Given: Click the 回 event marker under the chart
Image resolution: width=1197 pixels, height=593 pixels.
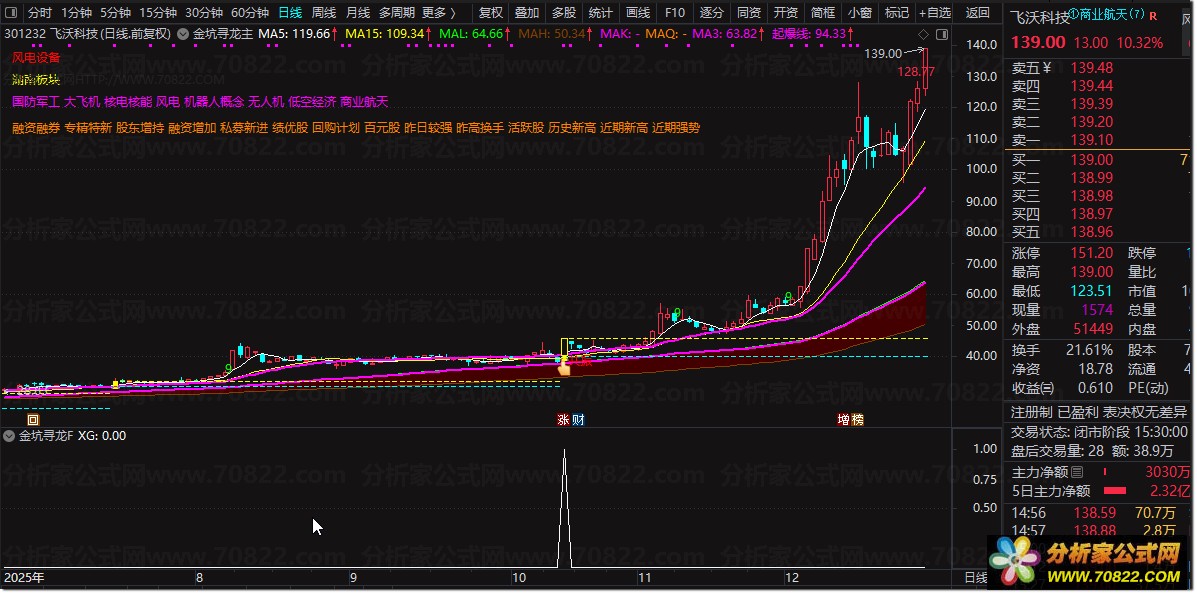Looking at the screenshot, I should pos(33,420).
